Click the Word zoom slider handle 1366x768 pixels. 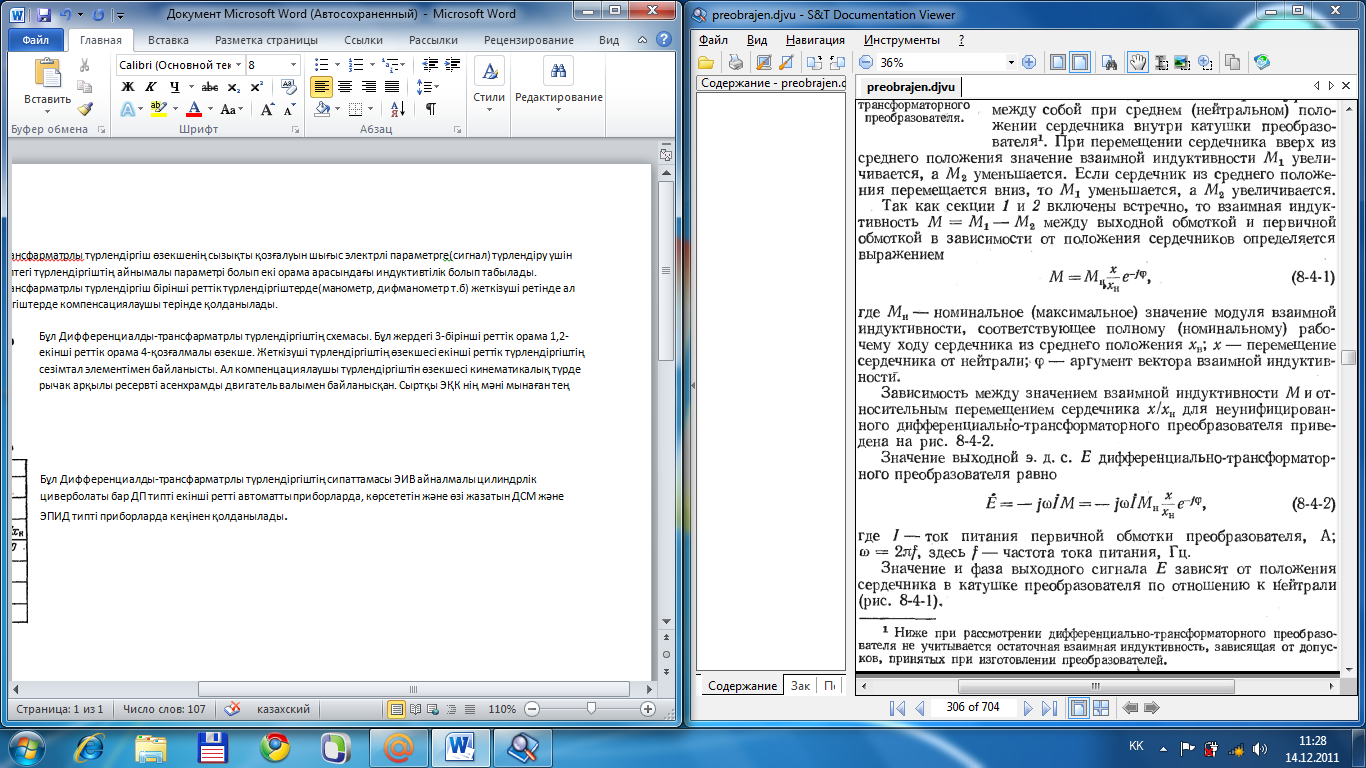pos(592,709)
